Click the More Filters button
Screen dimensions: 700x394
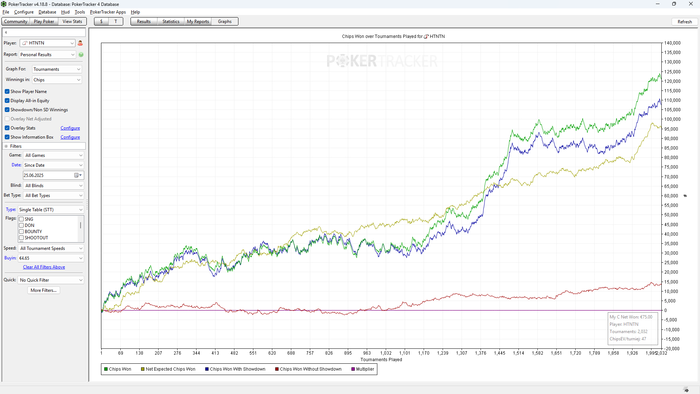[43, 290]
